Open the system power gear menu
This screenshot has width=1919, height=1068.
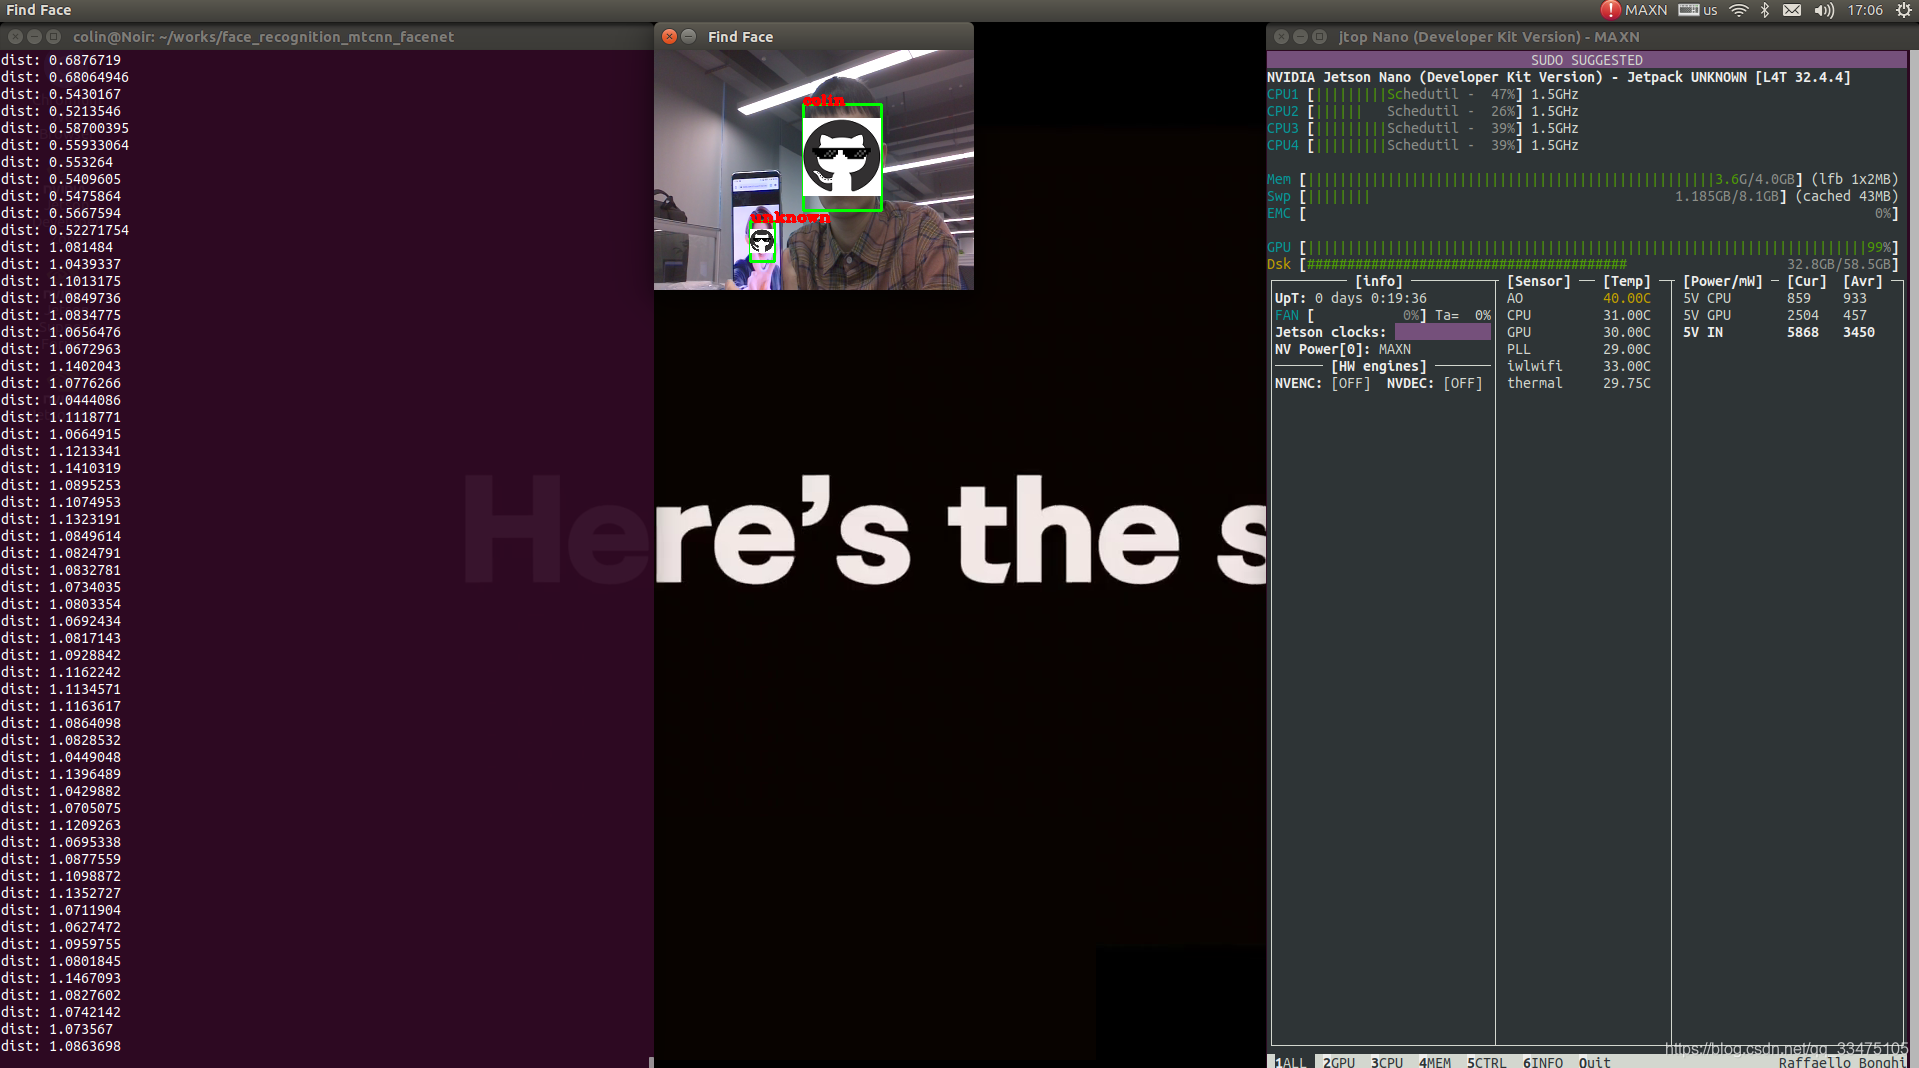click(x=1903, y=10)
